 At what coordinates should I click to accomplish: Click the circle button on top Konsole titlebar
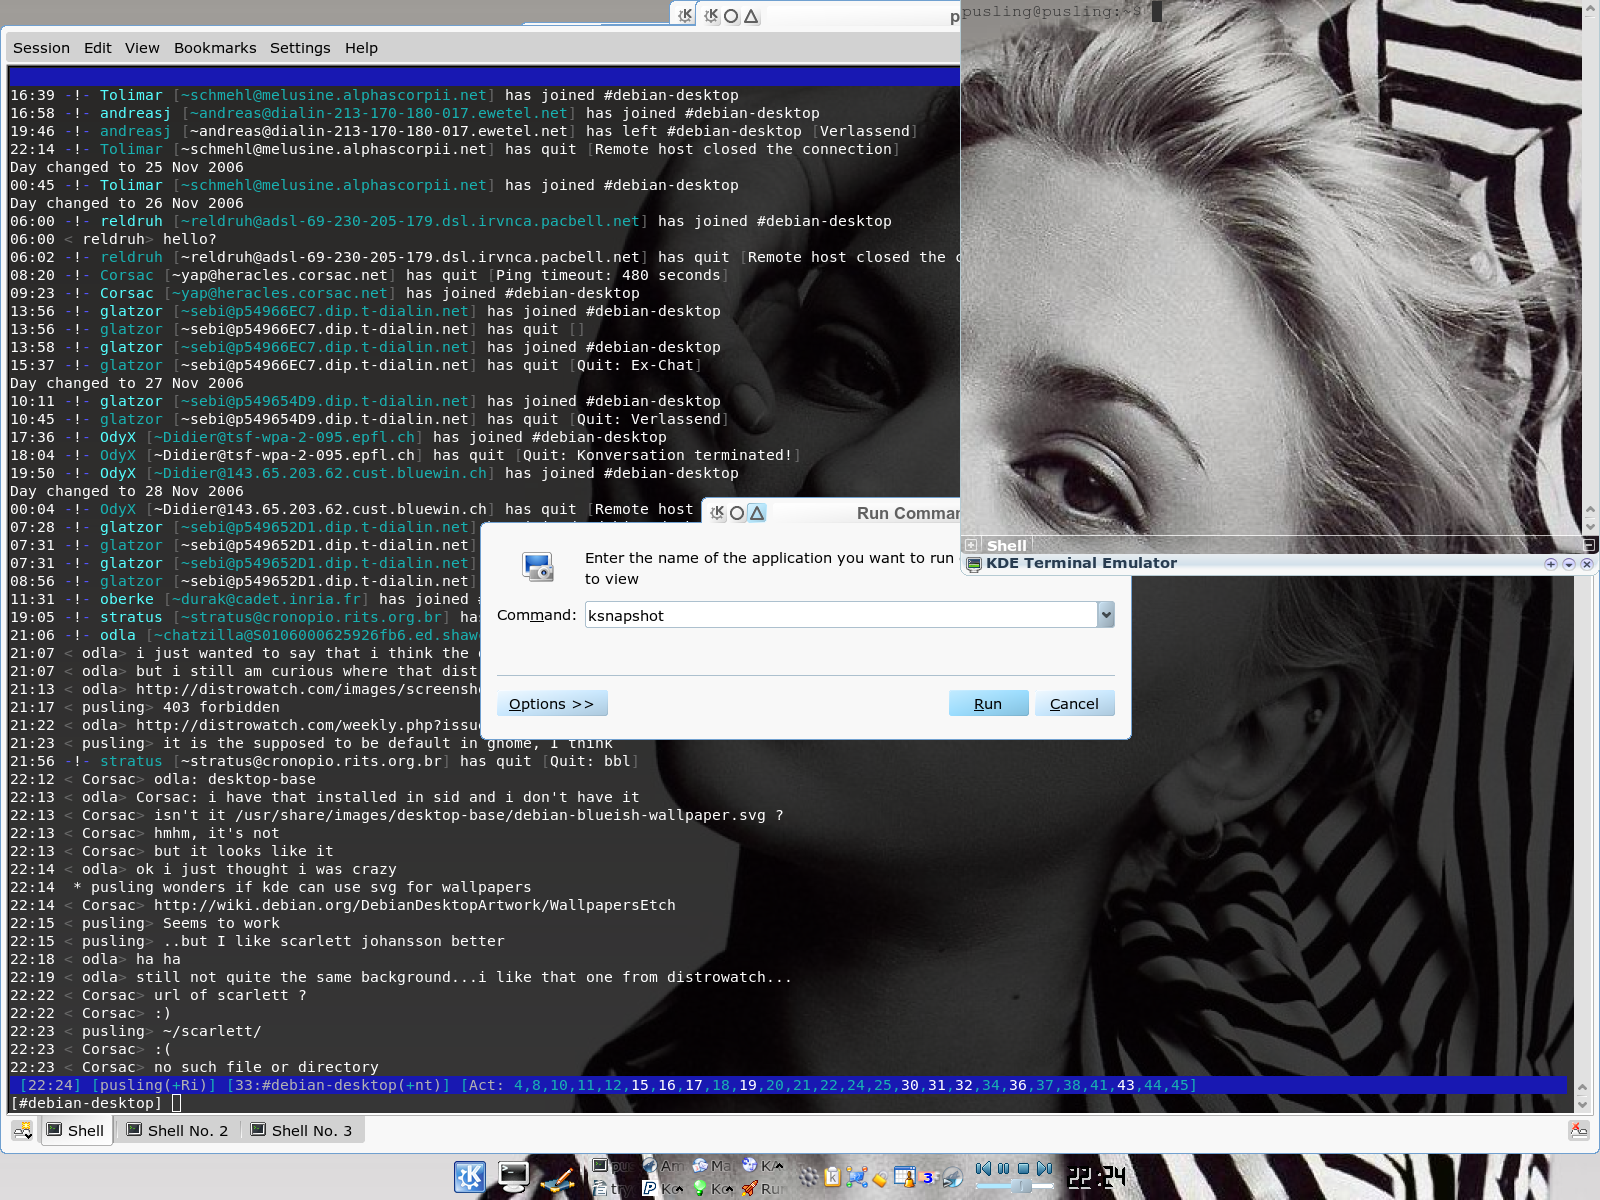tap(731, 16)
